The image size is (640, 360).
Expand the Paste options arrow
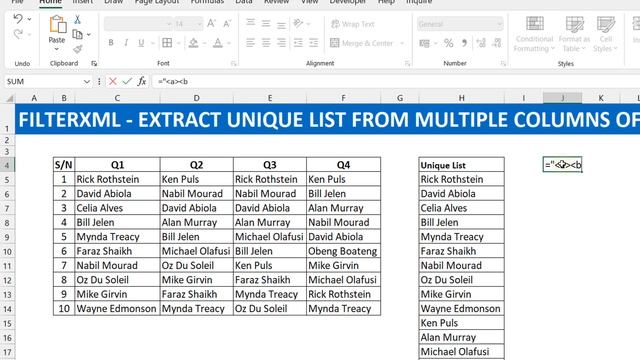[57, 49]
